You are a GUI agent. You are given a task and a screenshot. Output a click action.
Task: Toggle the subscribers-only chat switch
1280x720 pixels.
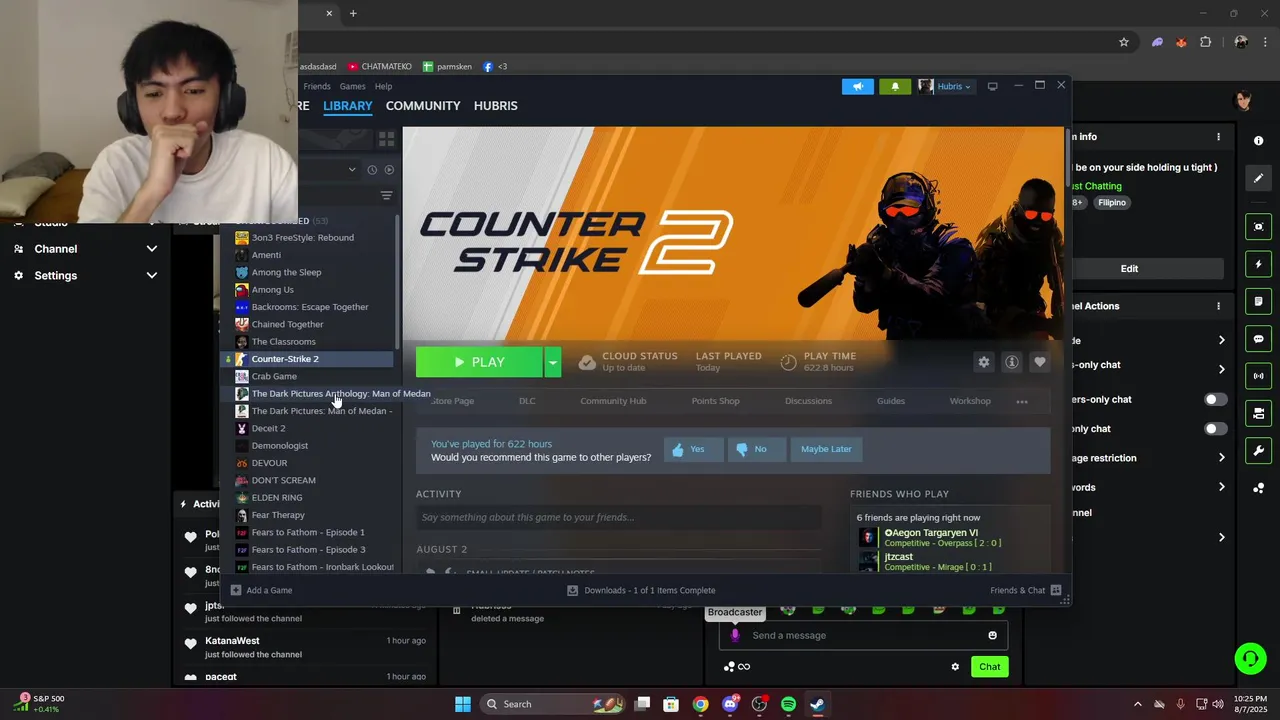pos(1215,429)
